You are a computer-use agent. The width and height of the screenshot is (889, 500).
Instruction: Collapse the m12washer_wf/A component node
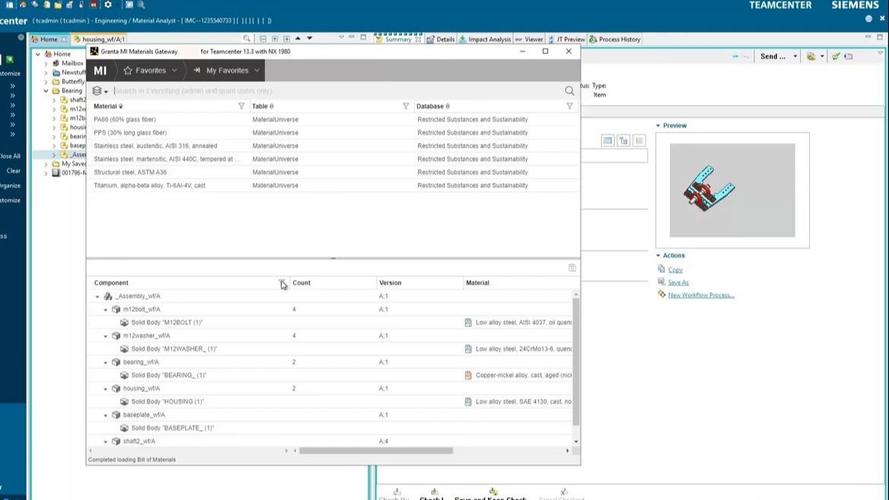click(105, 336)
